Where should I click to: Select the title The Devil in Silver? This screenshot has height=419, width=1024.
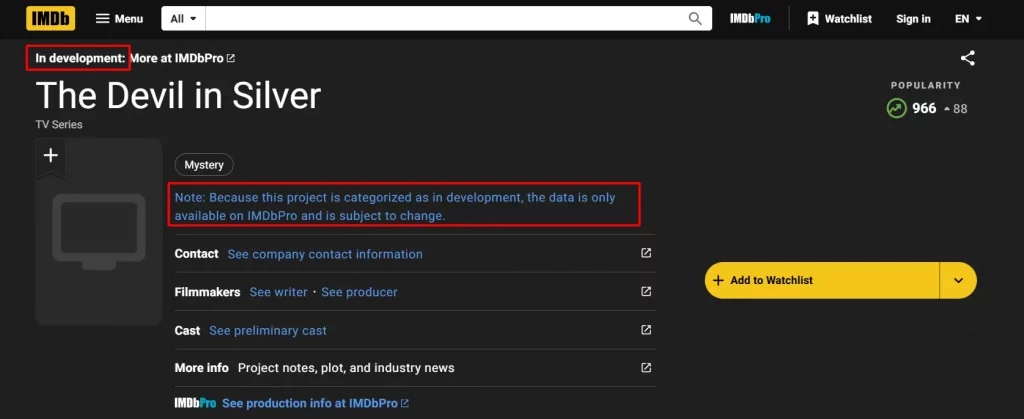[178, 95]
